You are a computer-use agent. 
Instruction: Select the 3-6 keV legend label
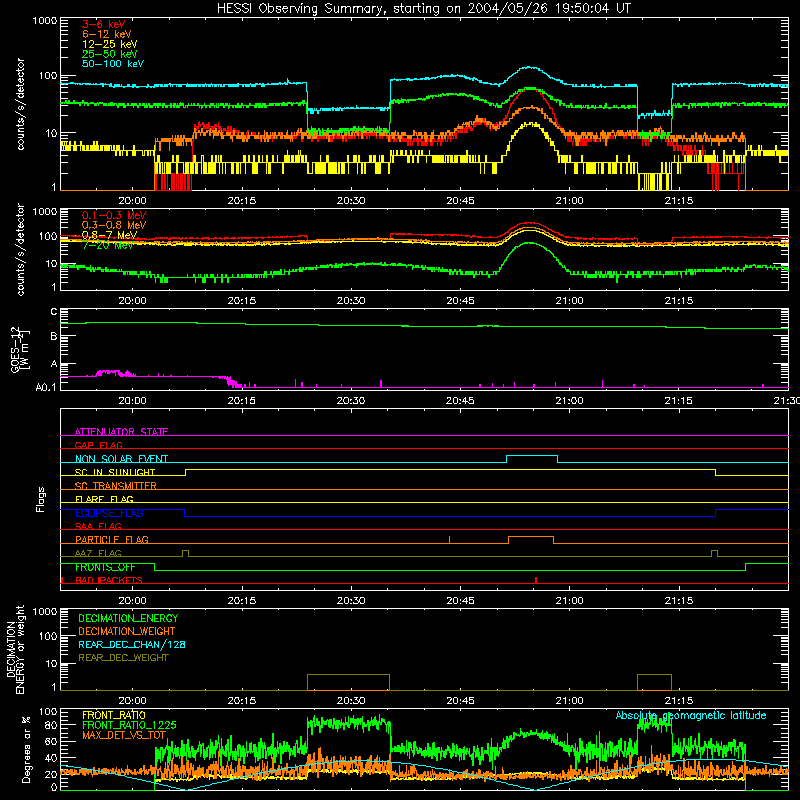[x=104, y=24]
